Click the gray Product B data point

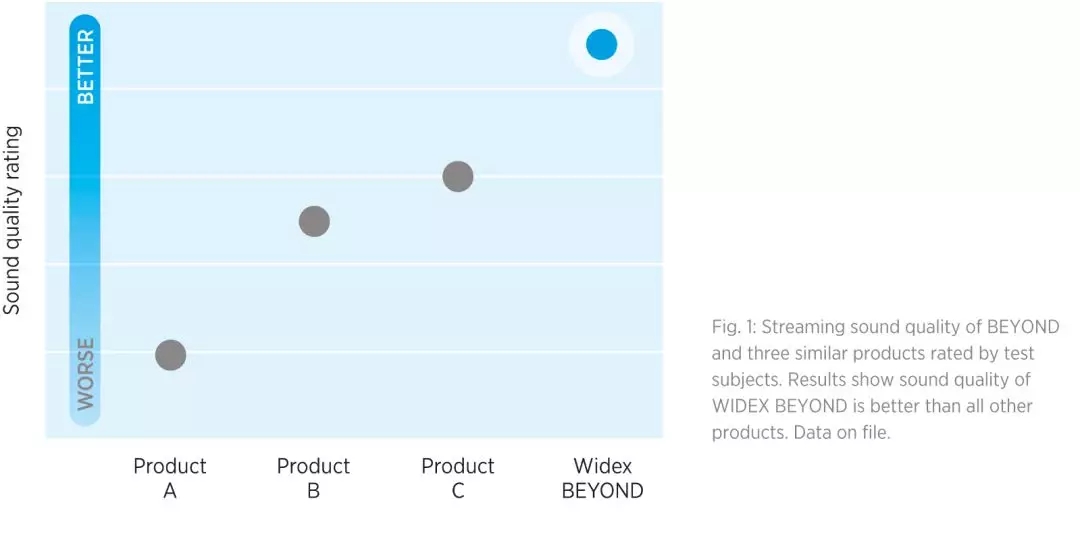tap(314, 221)
